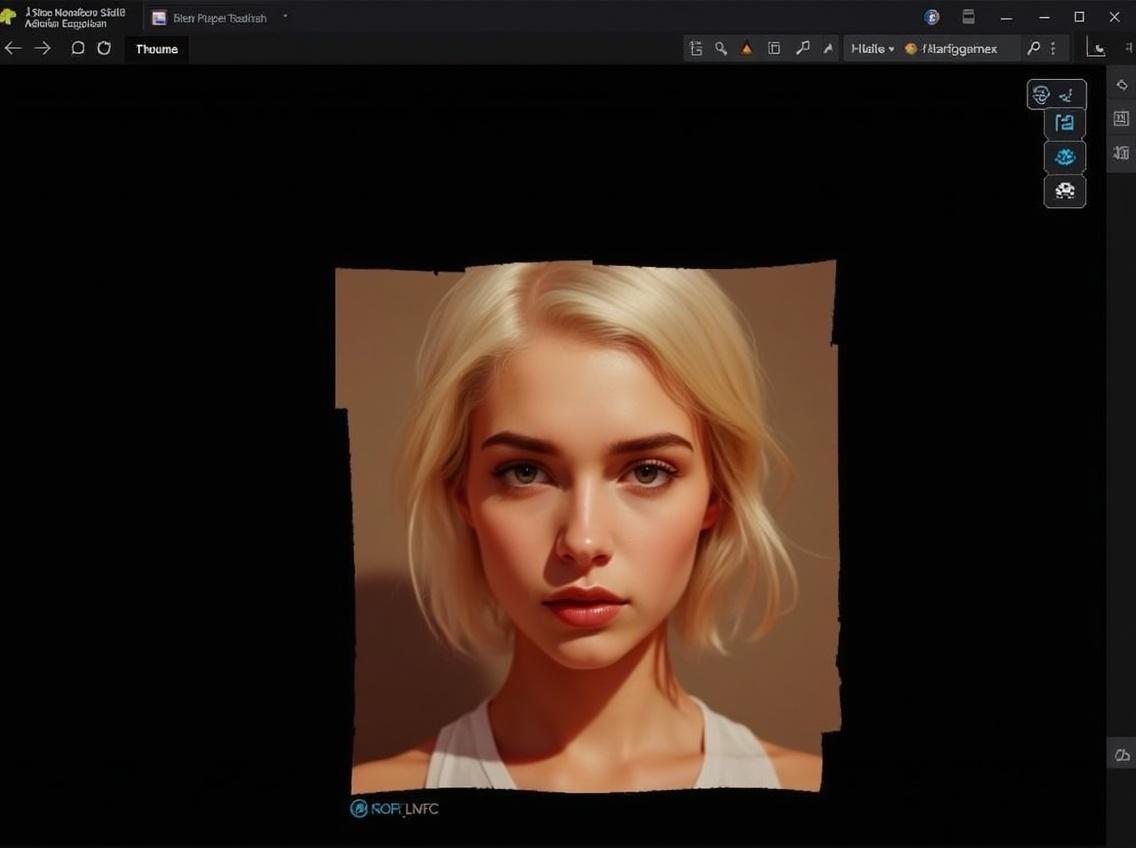Toggle the diamond icon in right sidebar
The height and width of the screenshot is (848, 1136).
[x=1121, y=85]
